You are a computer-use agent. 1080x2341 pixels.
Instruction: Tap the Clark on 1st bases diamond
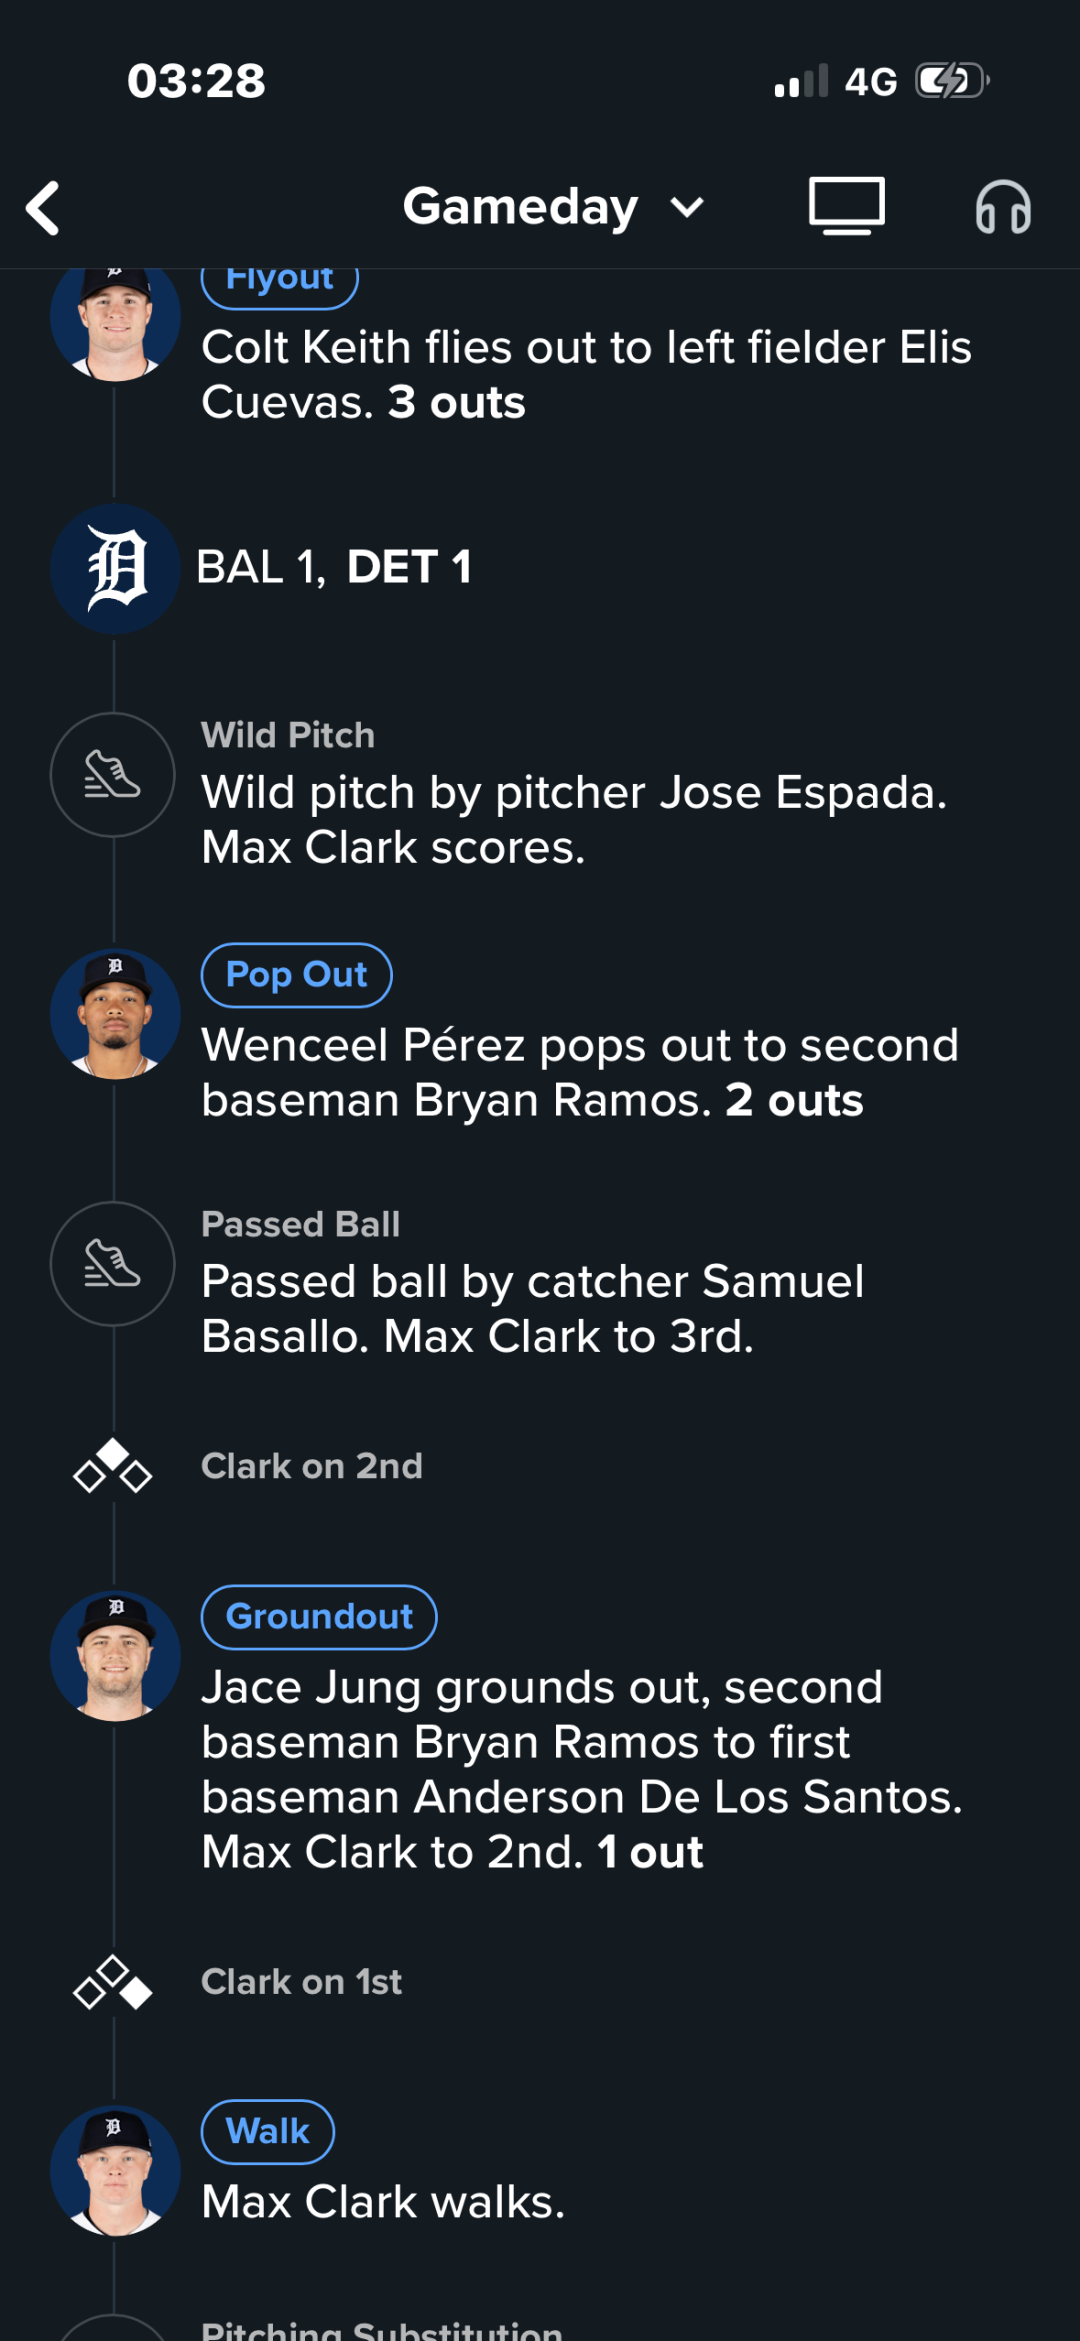pos(113,1982)
